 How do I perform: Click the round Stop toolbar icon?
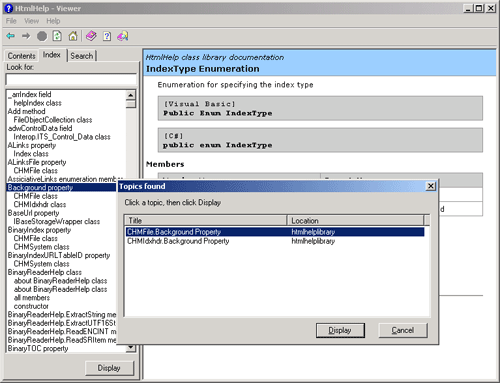coord(42,36)
